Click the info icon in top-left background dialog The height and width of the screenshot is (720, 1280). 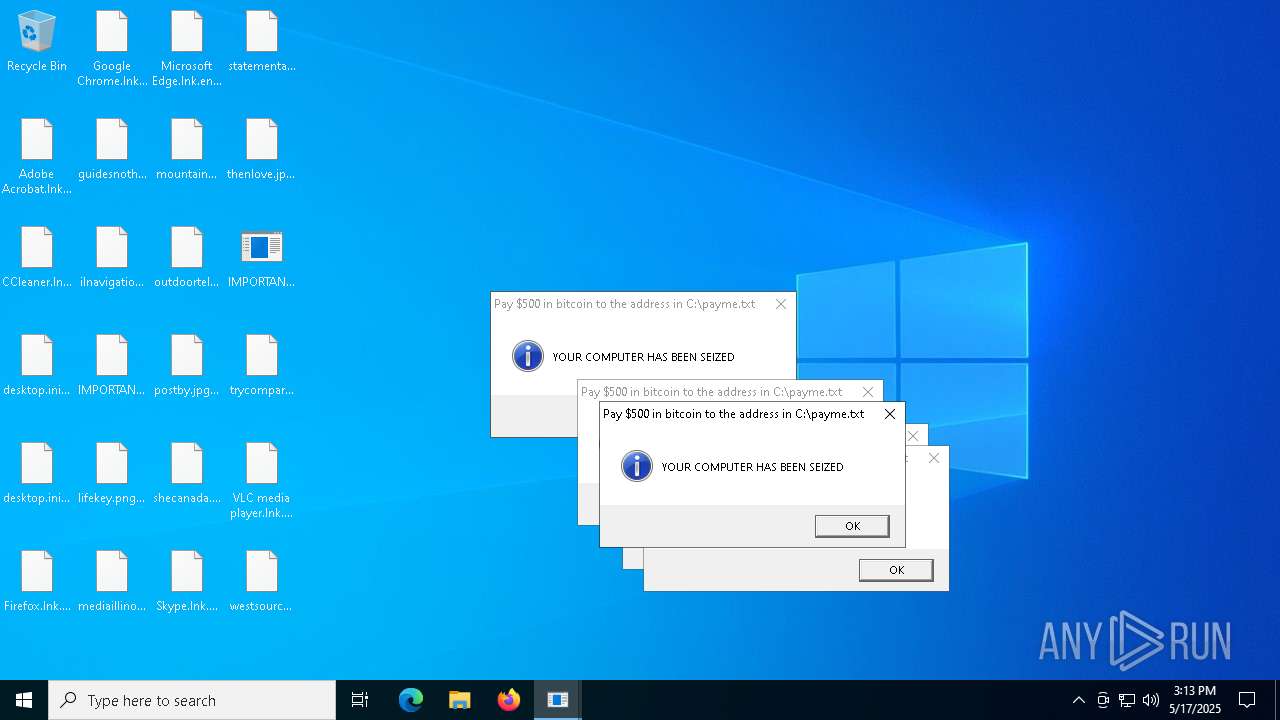point(528,356)
